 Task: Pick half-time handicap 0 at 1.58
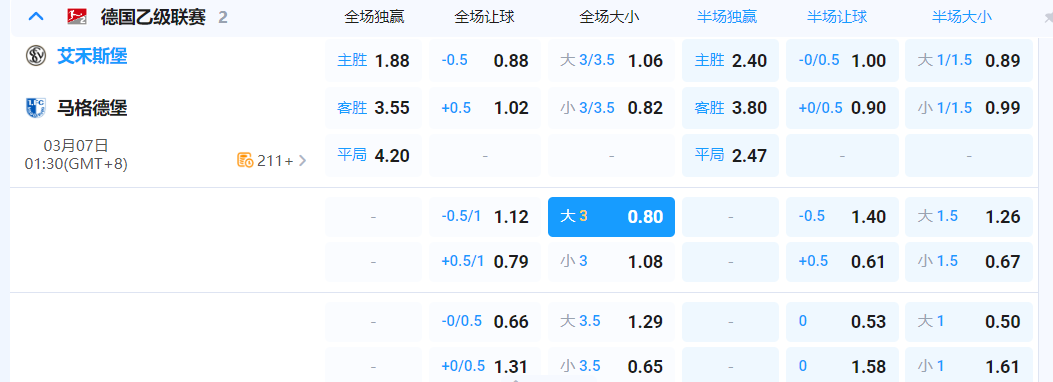coord(842,365)
